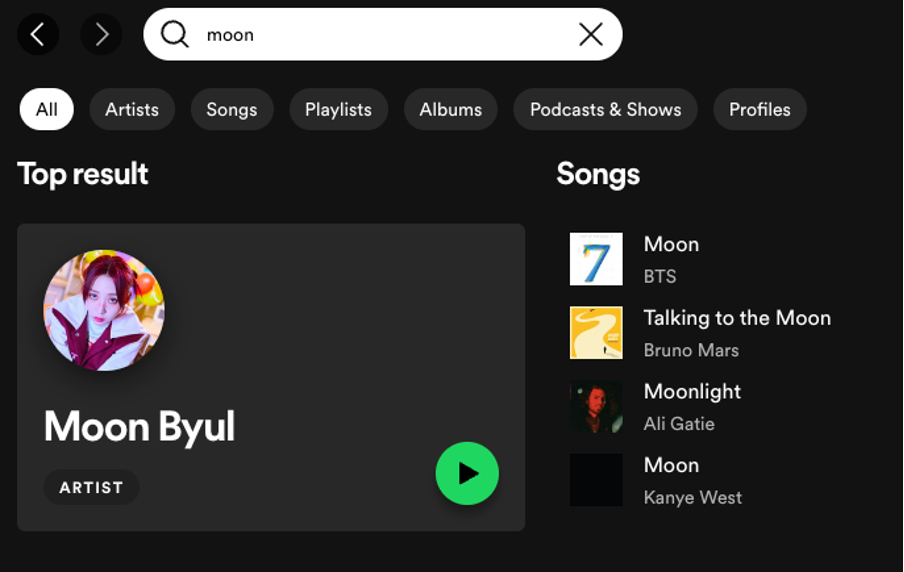Go back with the left arrow button

point(38,35)
